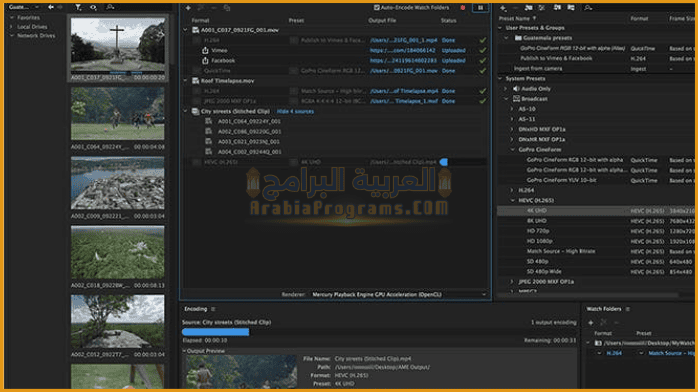698x392 pixels.
Task: Select the A002_C018_09228W aerial forest thumbnail
Action: click(118, 252)
